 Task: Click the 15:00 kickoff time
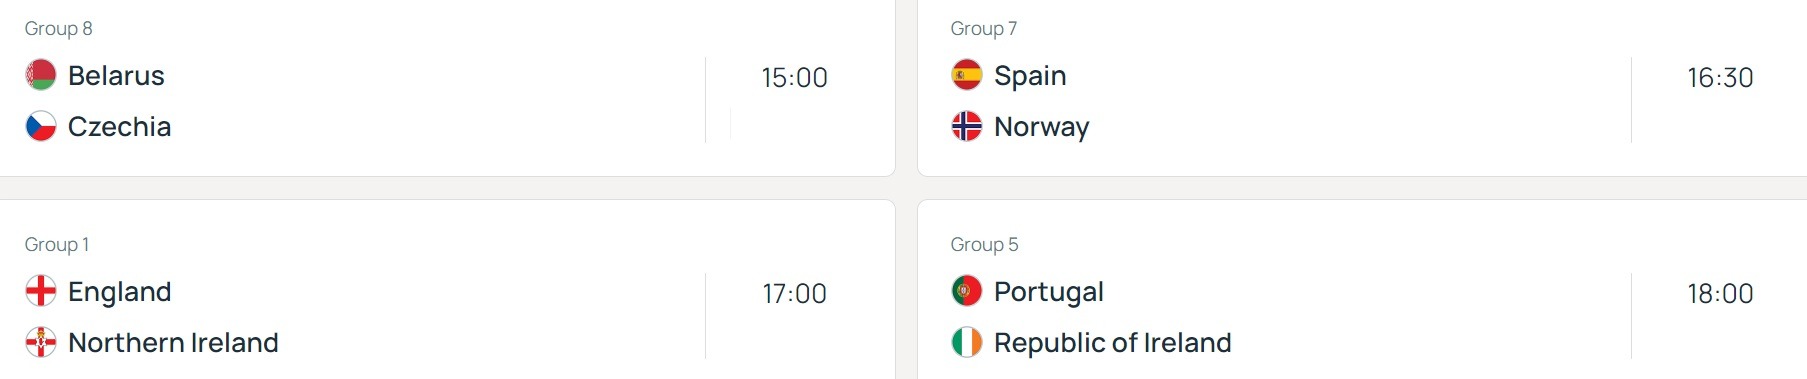coord(795,78)
